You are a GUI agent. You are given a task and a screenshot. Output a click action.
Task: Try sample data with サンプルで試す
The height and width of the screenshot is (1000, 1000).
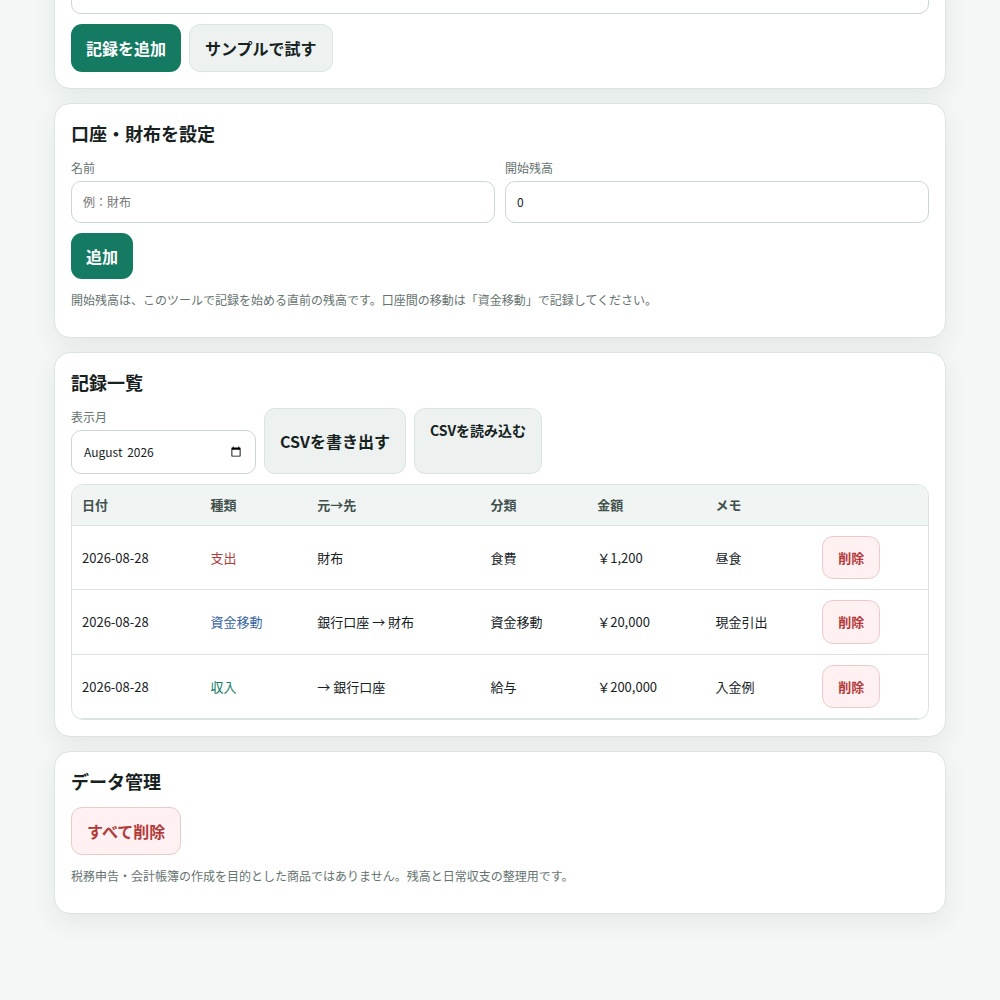pos(261,48)
